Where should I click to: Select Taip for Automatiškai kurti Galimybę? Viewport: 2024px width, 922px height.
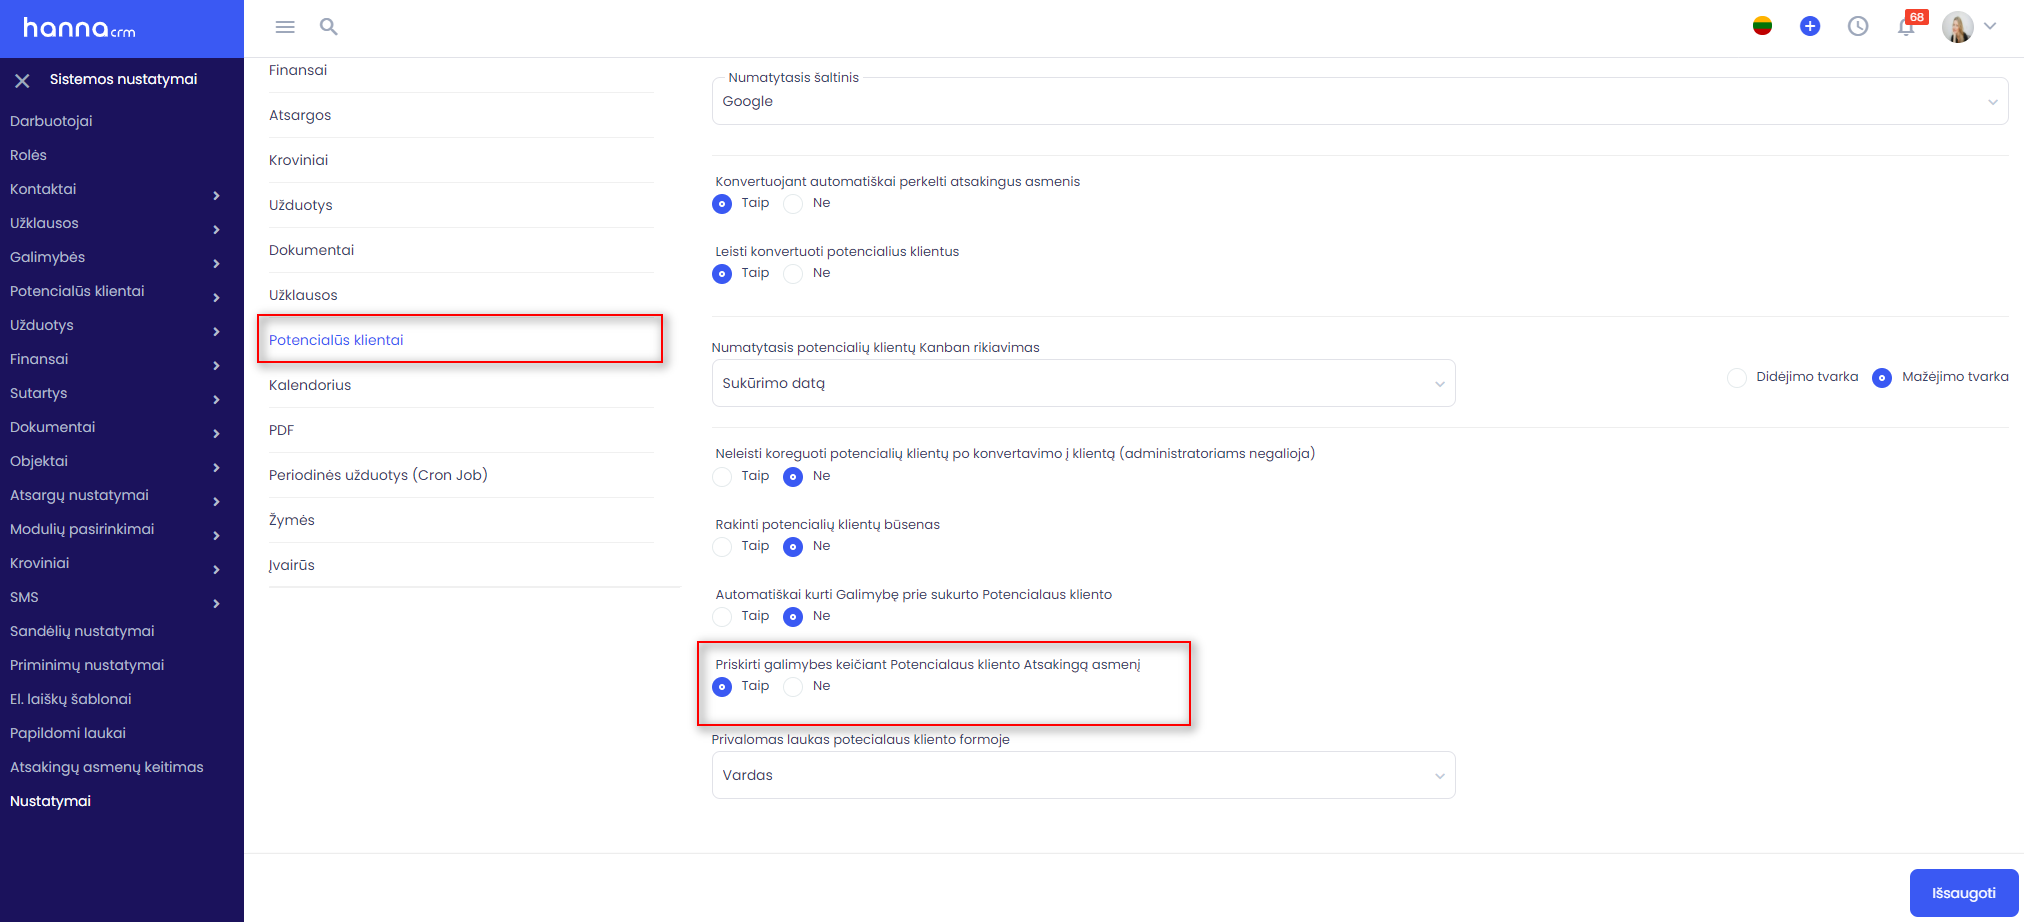pyautogui.click(x=722, y=617)
